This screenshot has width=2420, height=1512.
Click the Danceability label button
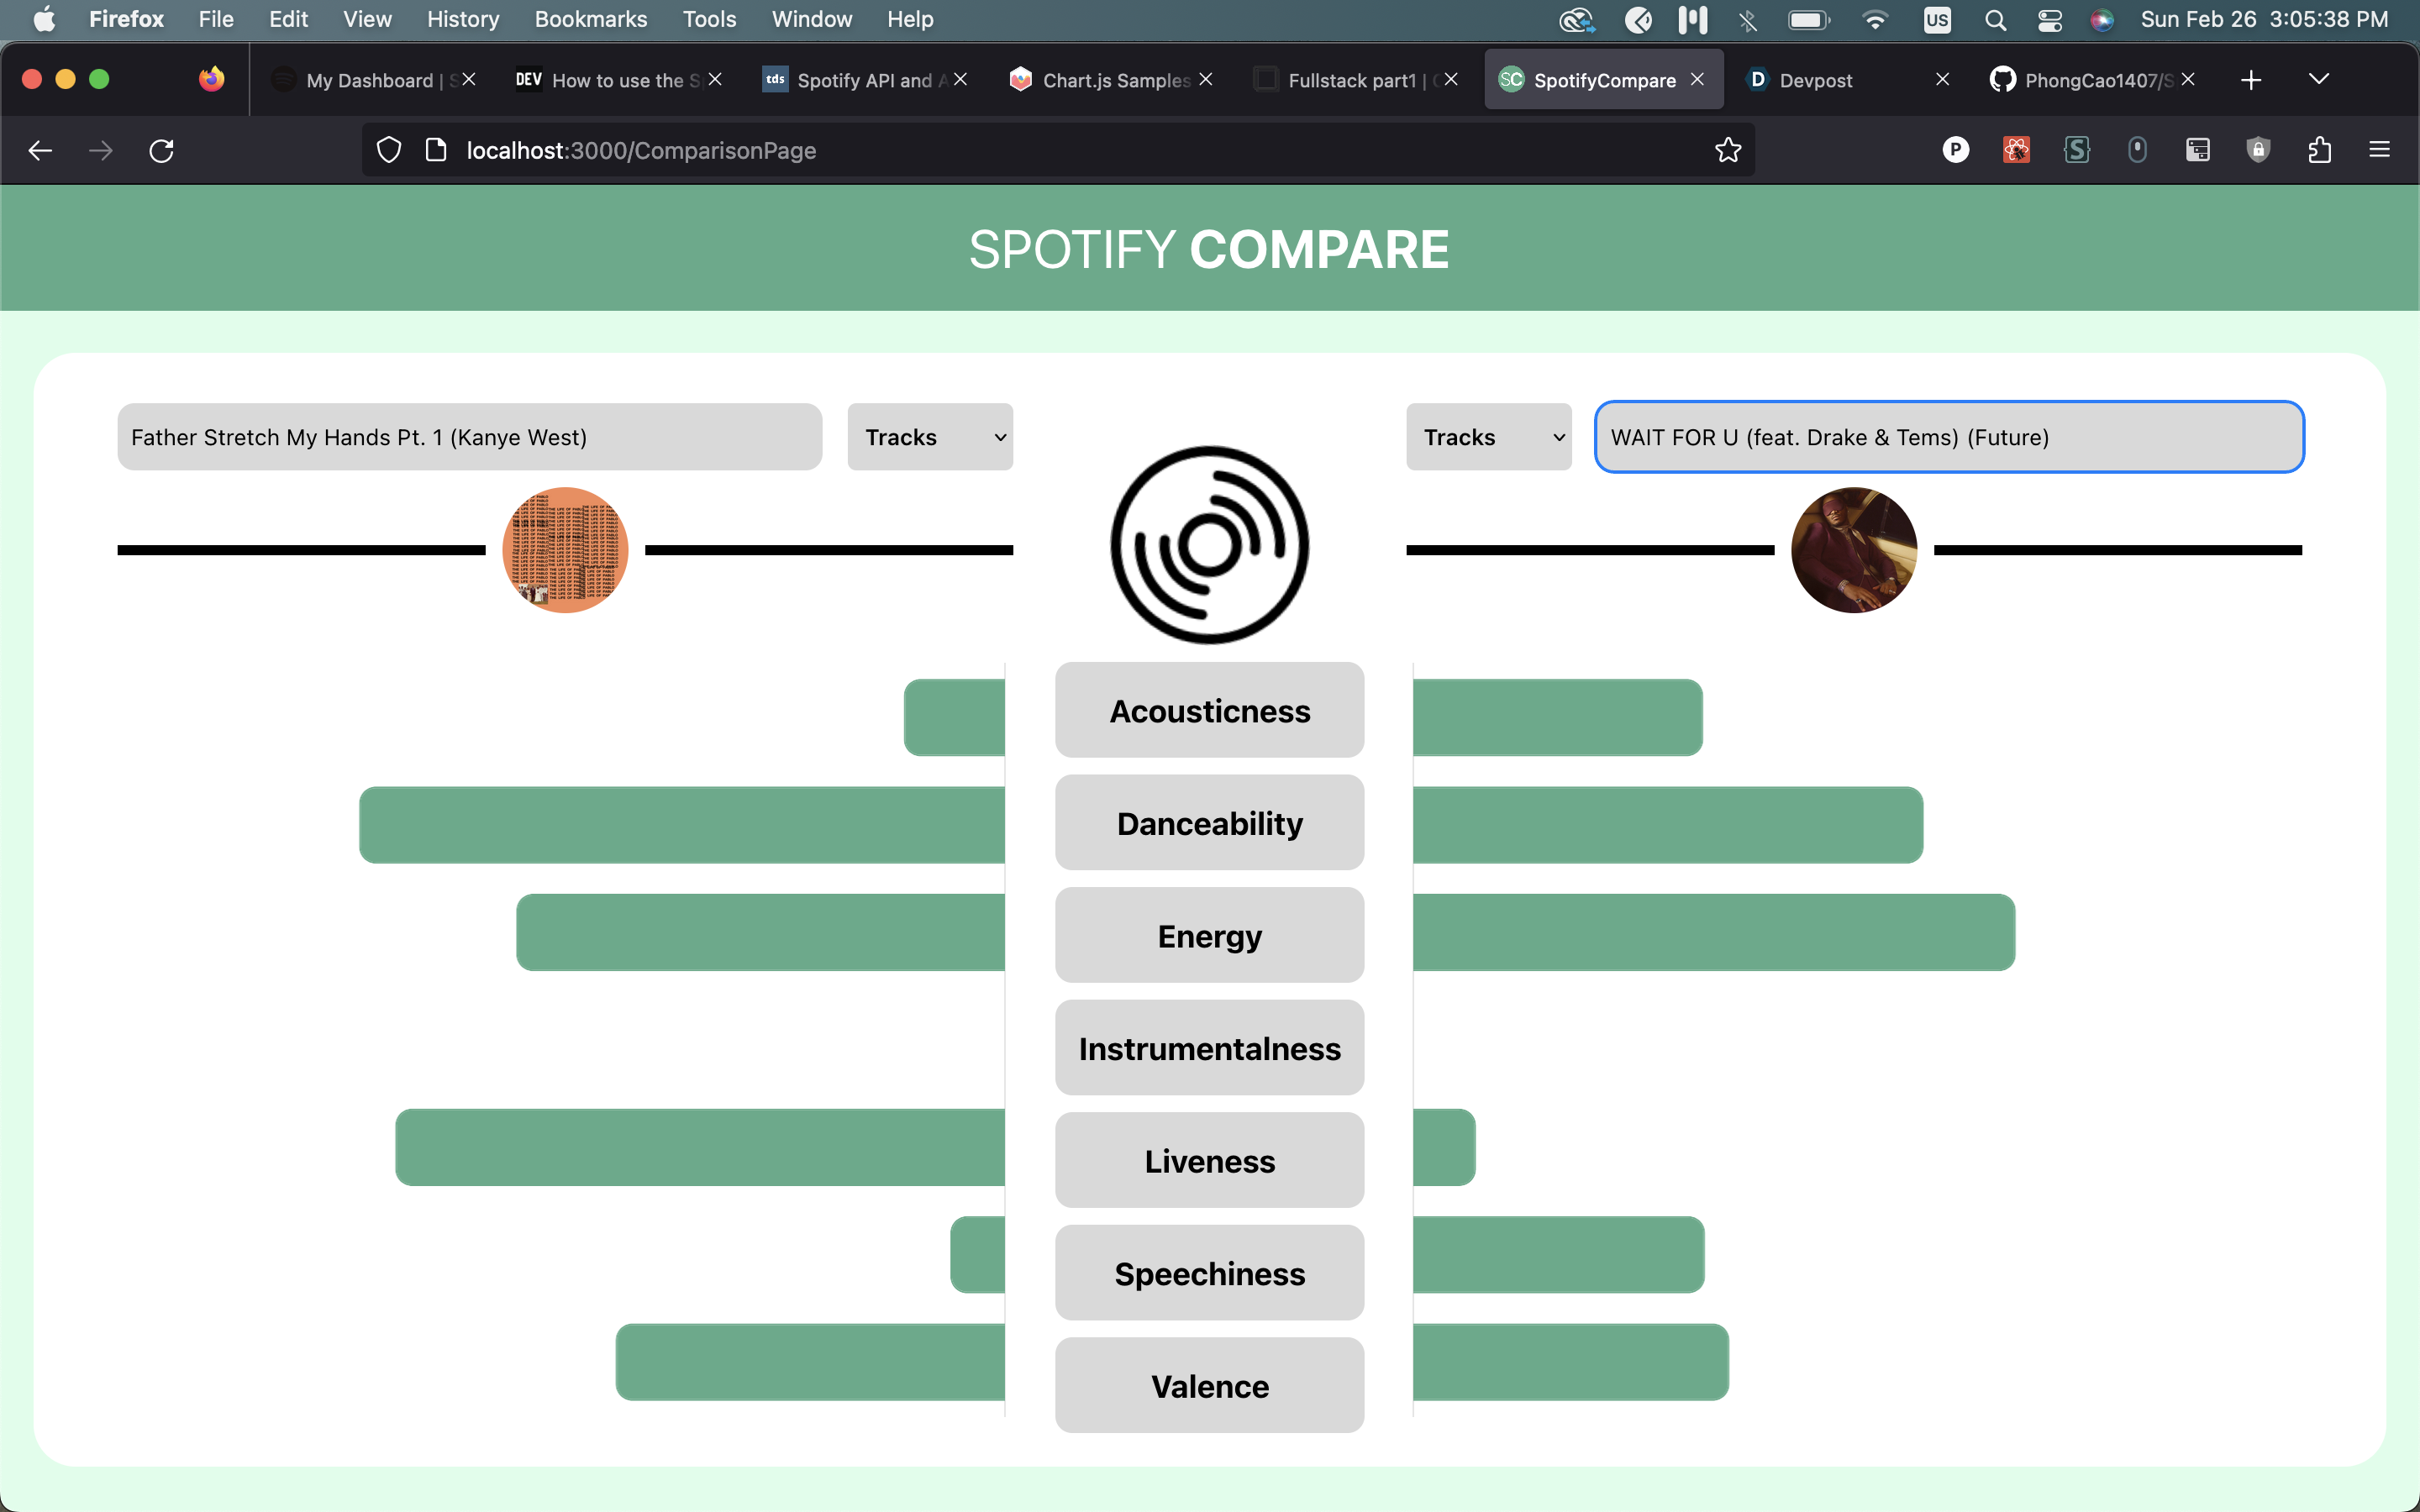click(x=1209, y=823)
